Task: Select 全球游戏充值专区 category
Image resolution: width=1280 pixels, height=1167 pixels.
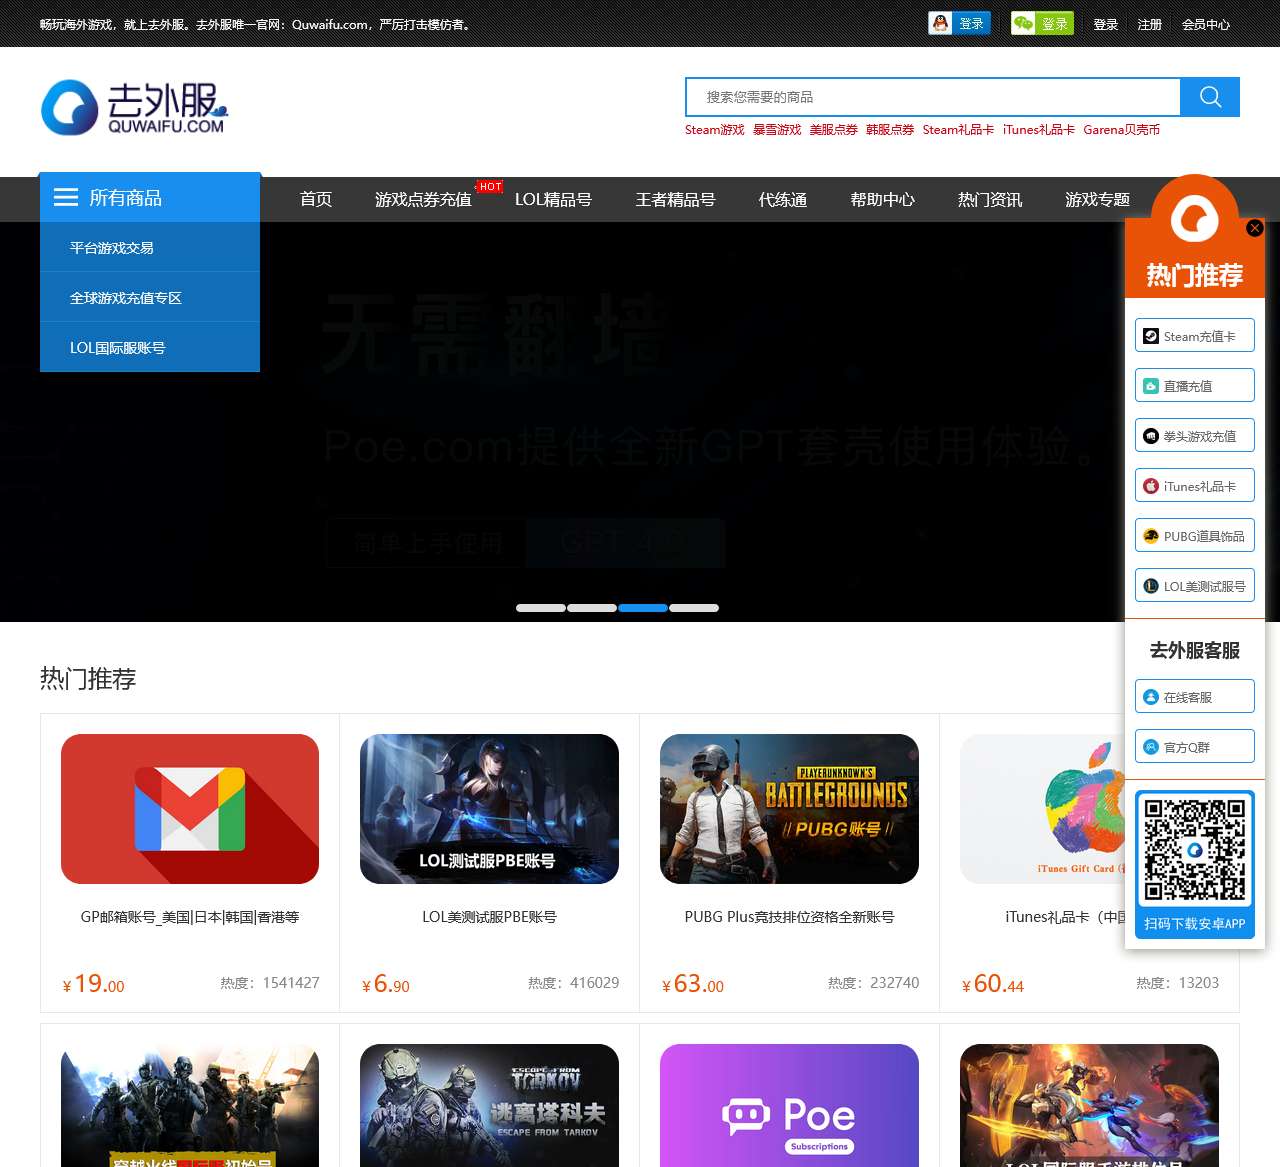Action: tap(150, 297)
